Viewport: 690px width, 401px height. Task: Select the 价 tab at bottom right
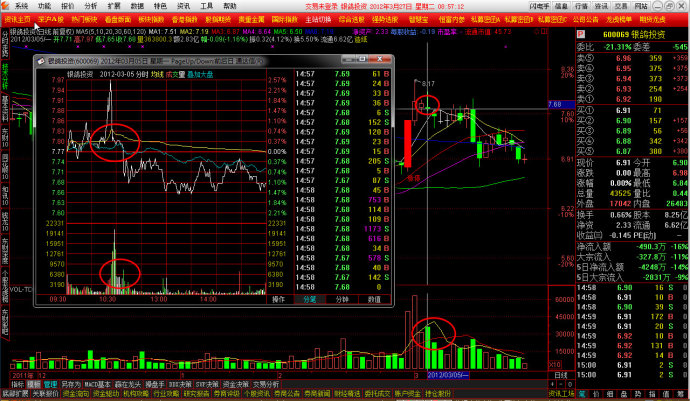596,394
